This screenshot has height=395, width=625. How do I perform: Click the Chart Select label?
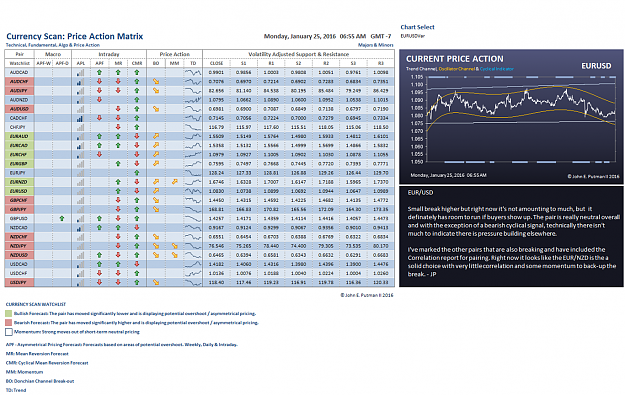(x=417, y=27)
